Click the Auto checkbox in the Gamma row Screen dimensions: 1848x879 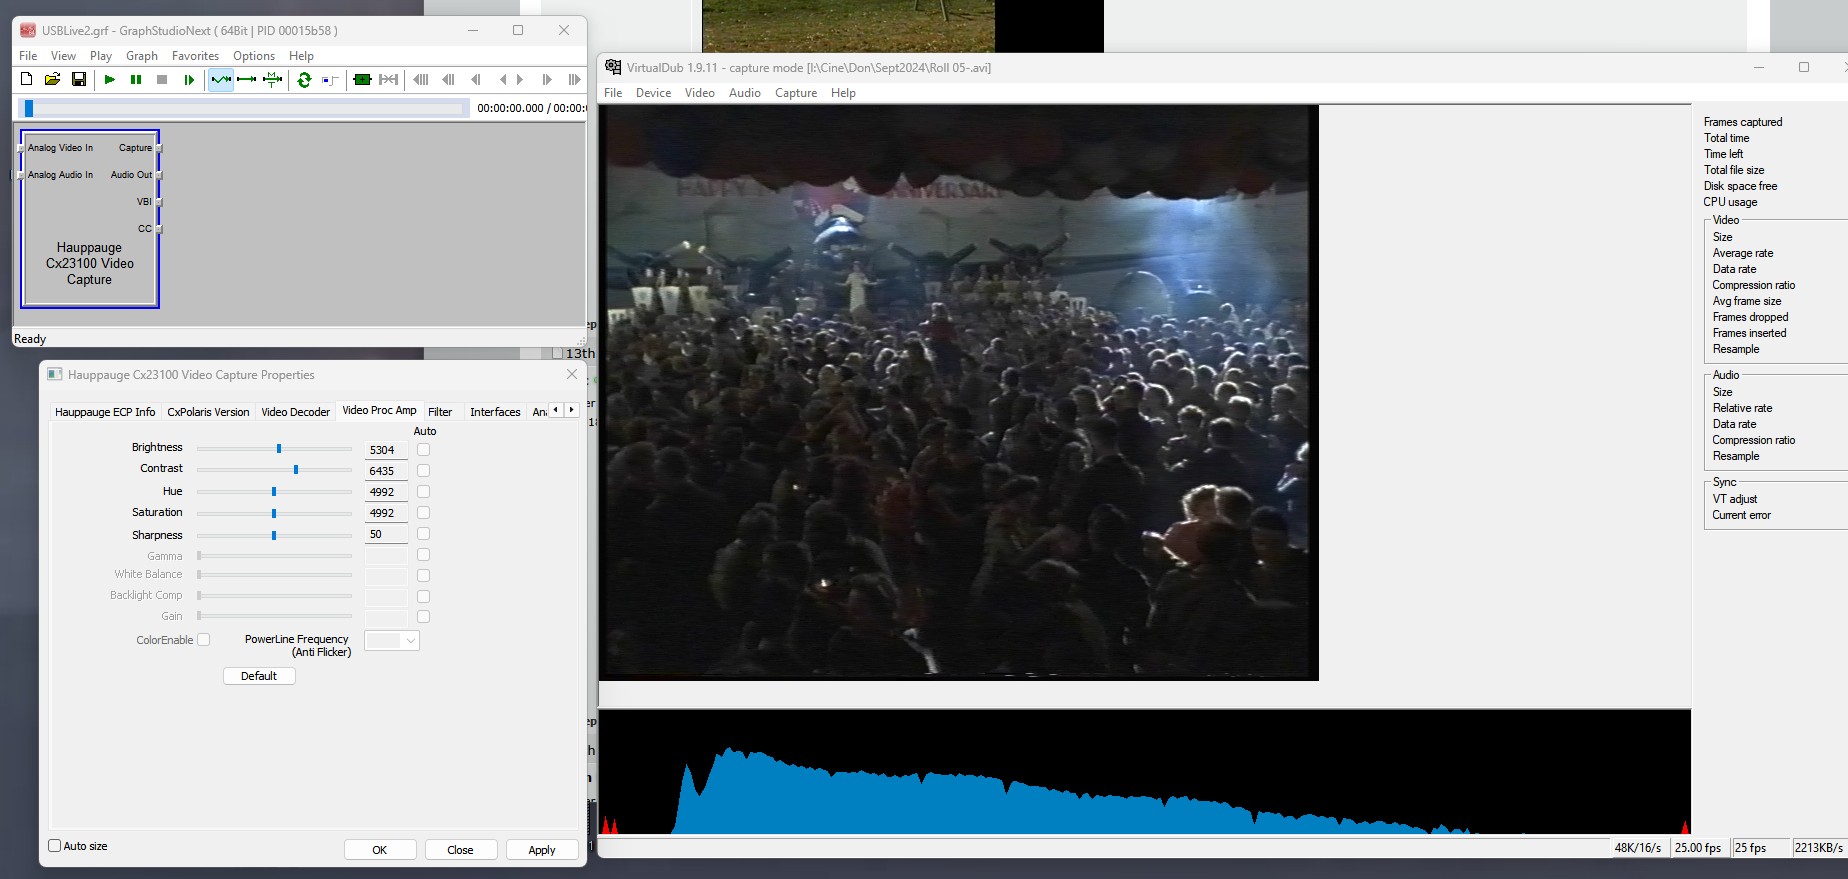point(423,555)
